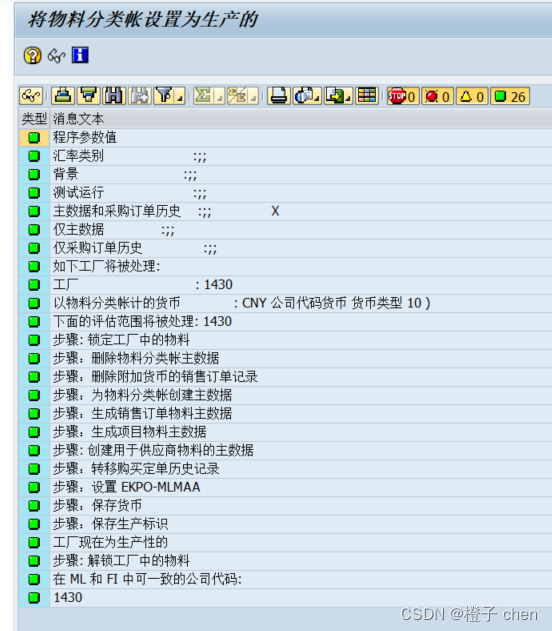Open the Find binoculars tool
Viewport: 552px width, 631px height.
tap(114, 96)
